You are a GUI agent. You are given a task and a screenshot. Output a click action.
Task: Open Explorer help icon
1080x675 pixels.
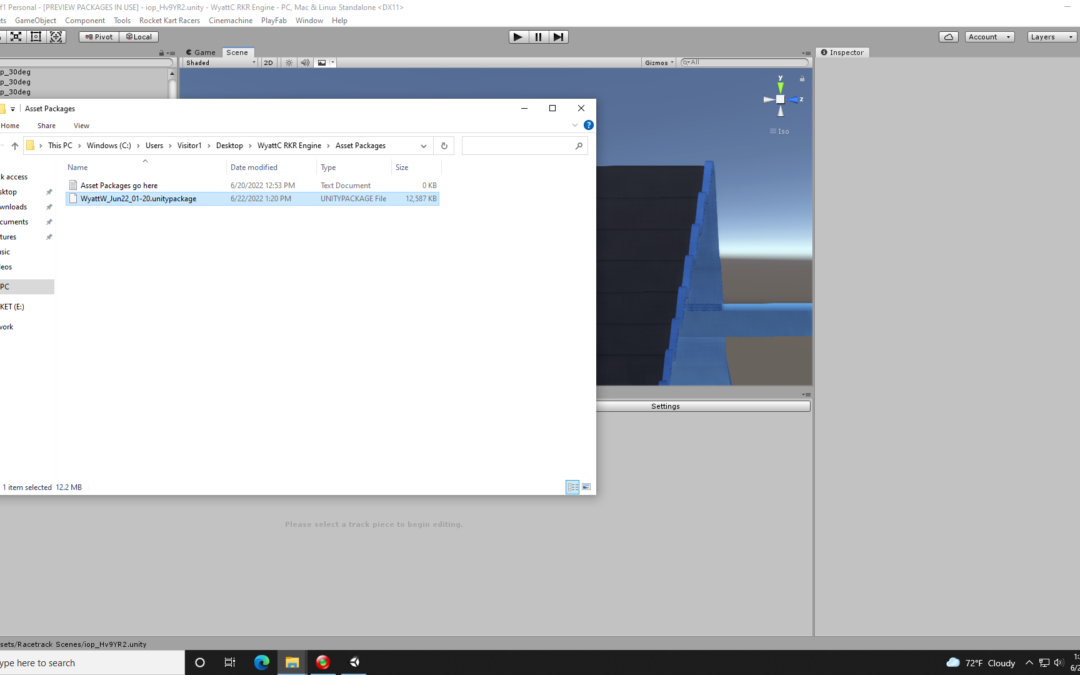pyautogui.click(x=588, y=125)
